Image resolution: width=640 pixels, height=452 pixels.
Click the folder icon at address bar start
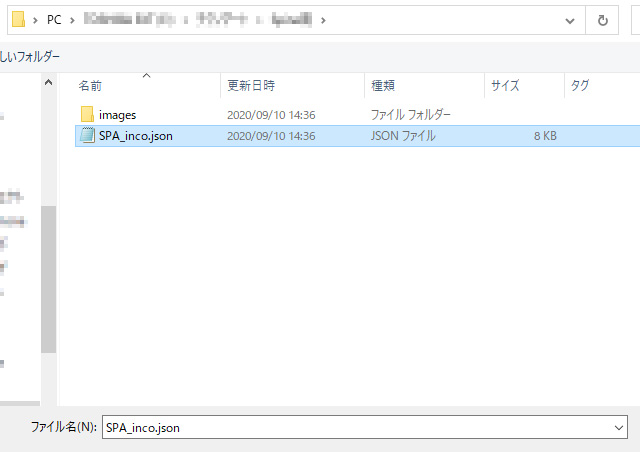pos(16,20)
